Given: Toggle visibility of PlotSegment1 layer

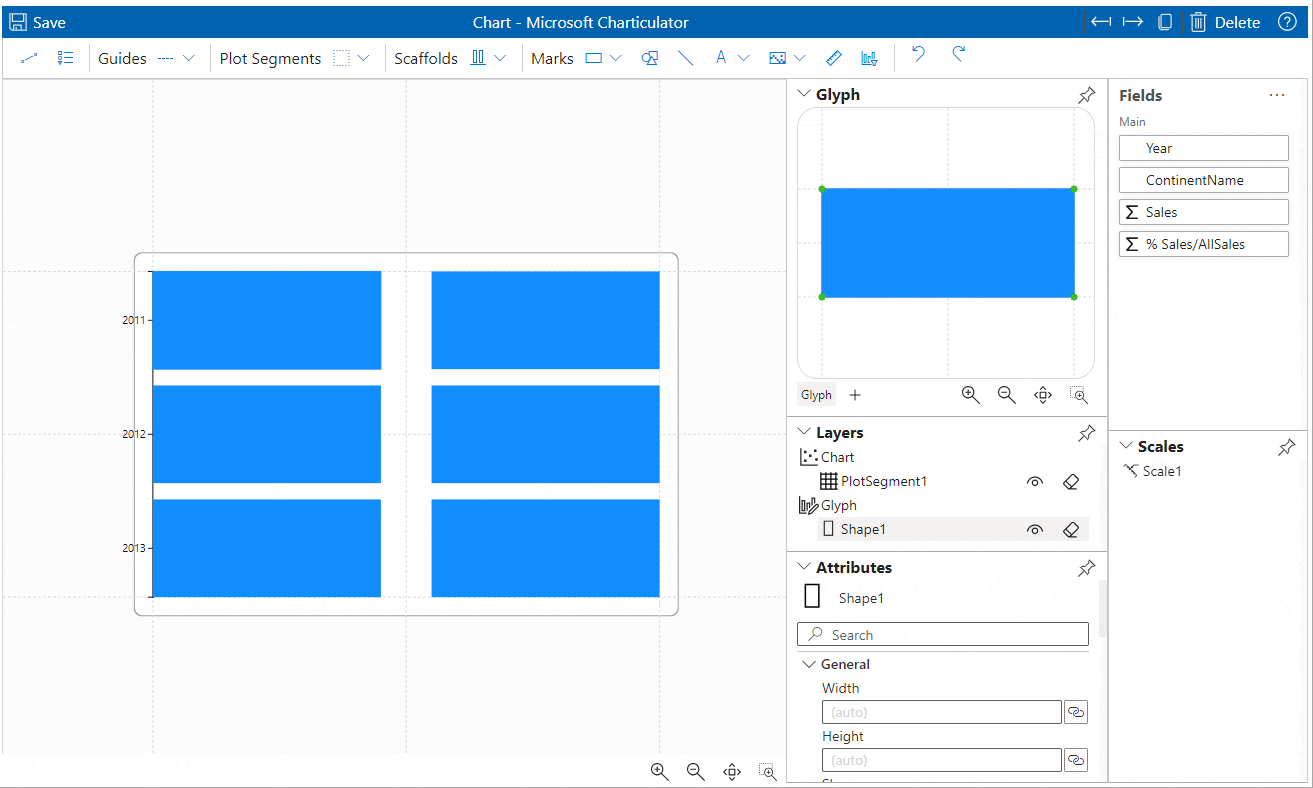Looking at the screenshot, I should click(1035, 481).
